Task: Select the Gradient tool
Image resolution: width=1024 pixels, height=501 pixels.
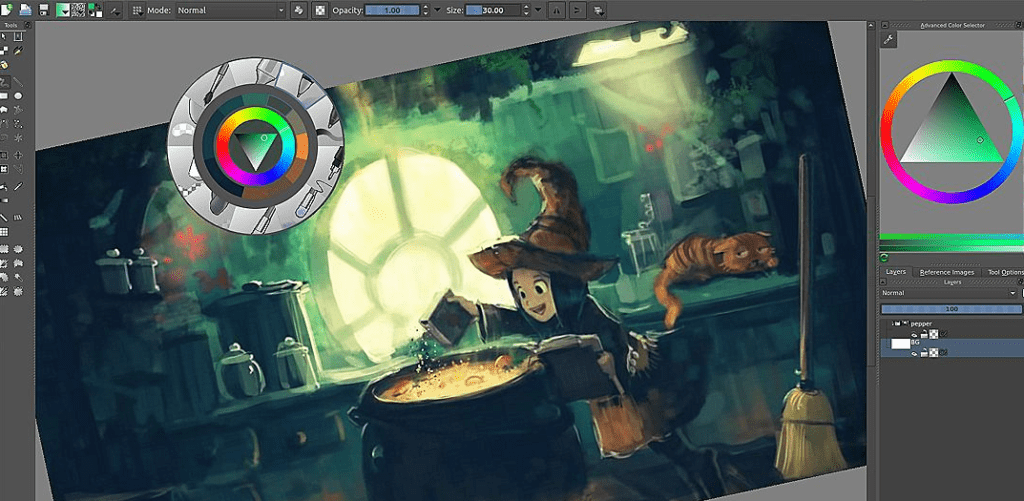Action: pyautogui.click(x=4, y=200)
